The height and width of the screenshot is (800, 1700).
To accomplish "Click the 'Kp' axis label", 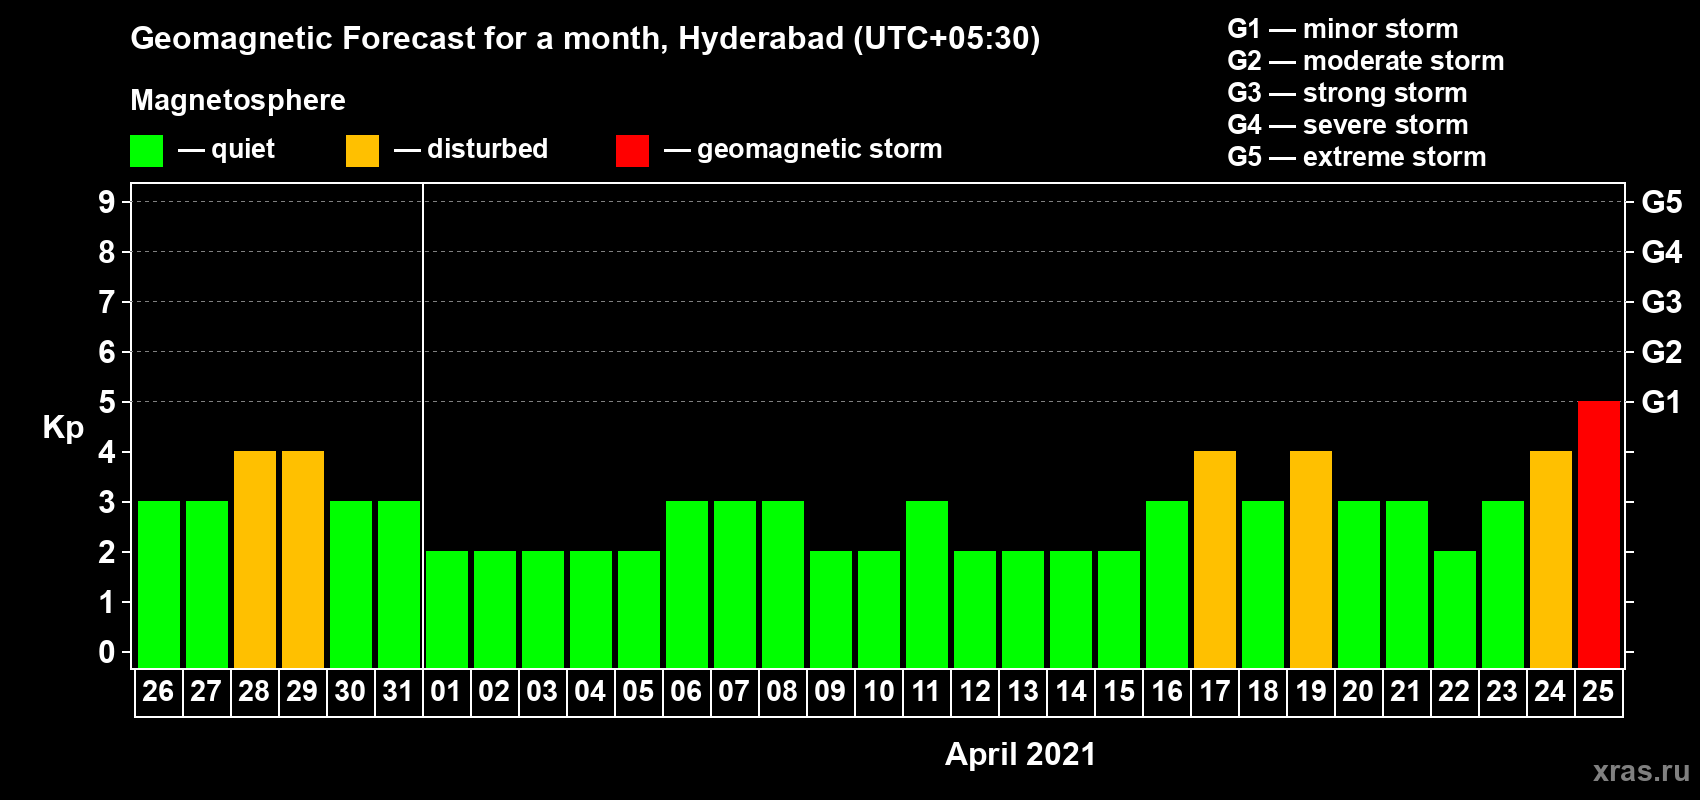I will coord(63,428).
